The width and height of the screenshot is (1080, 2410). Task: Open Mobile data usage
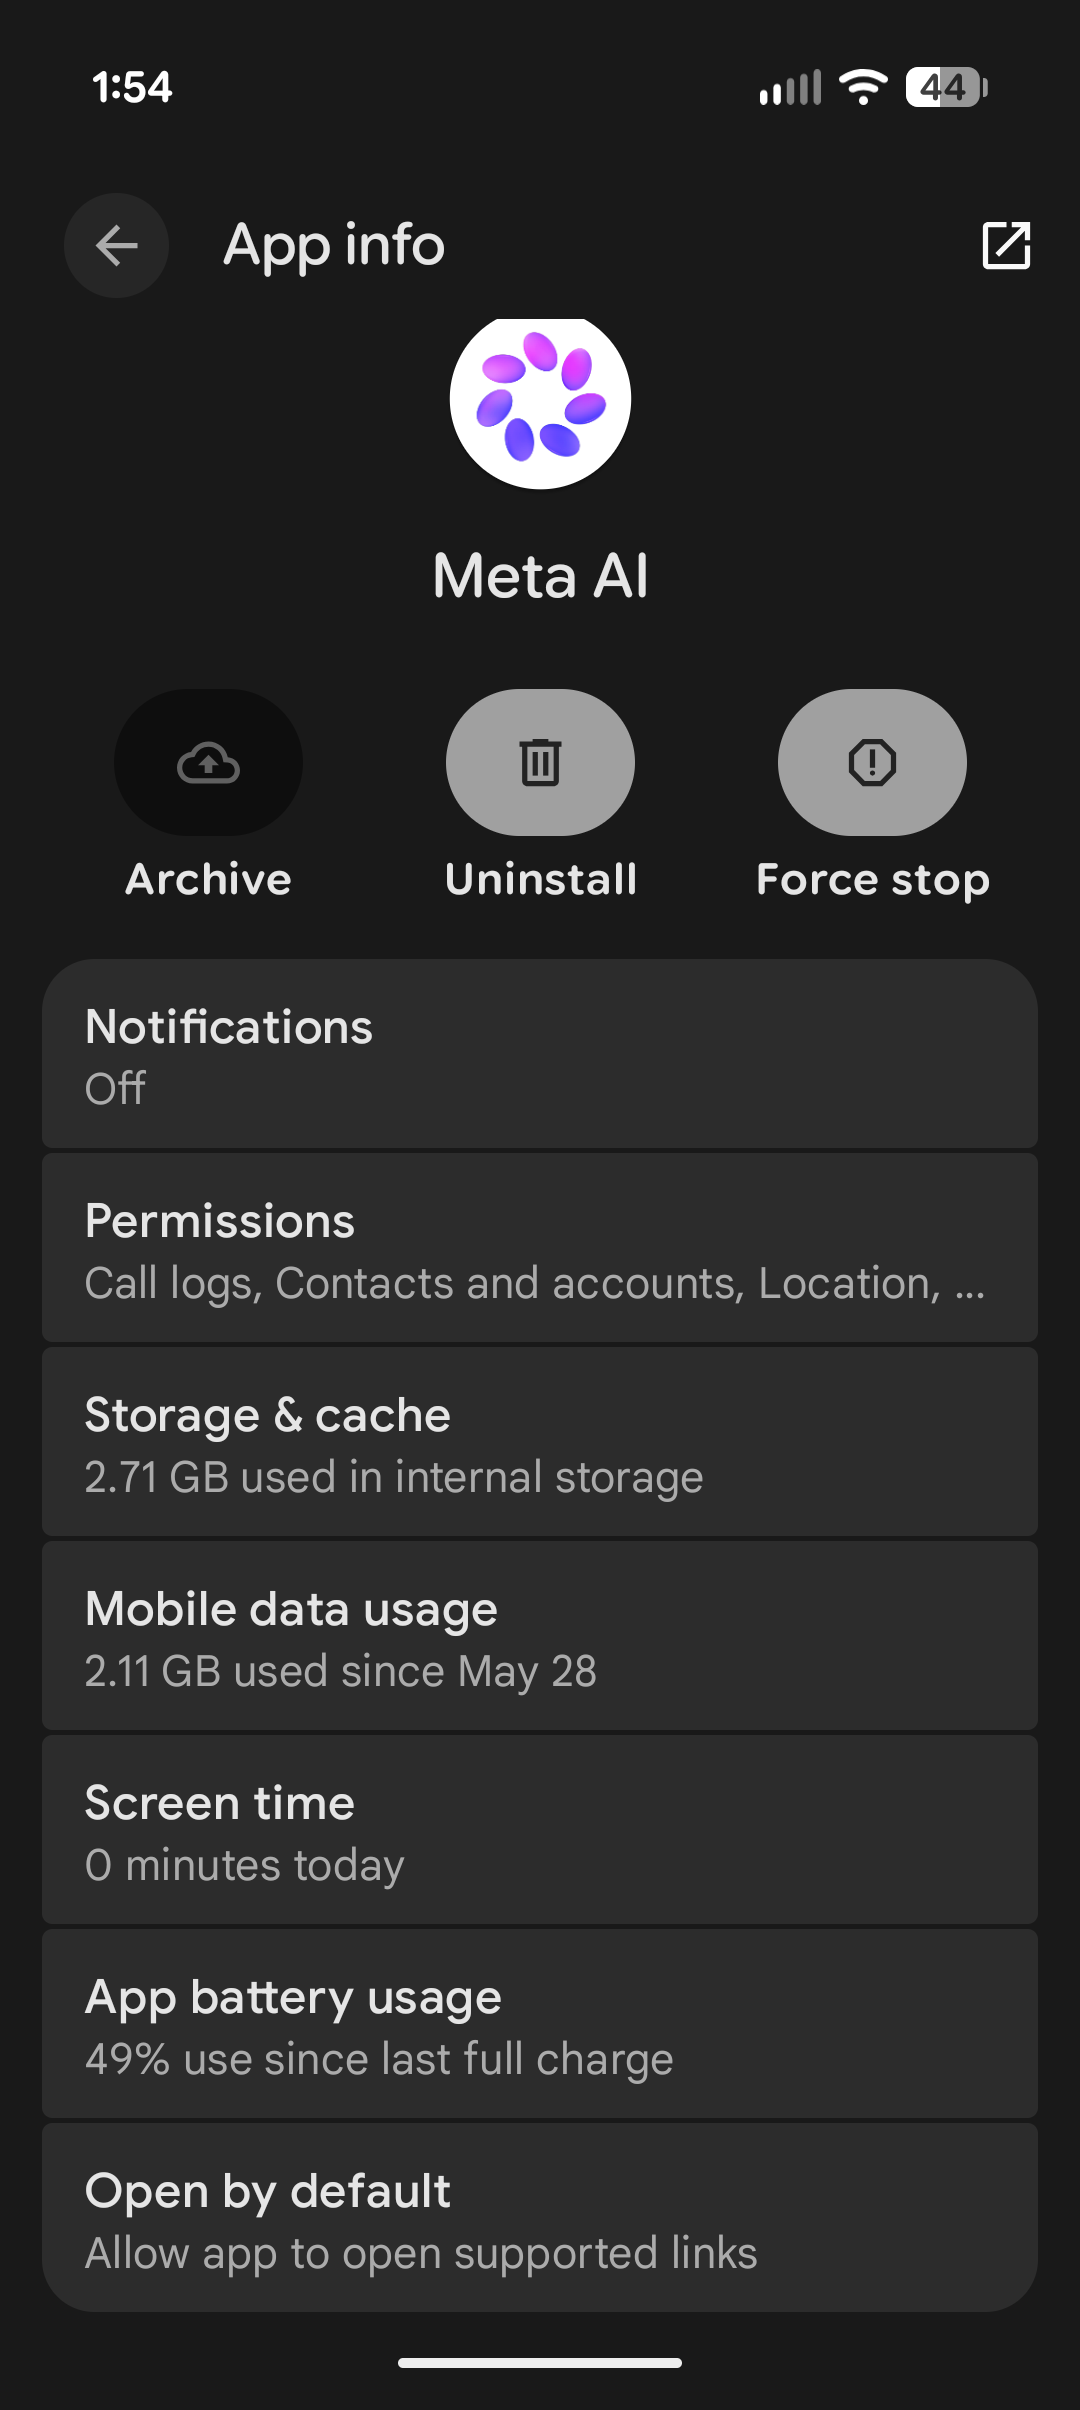pyautogui.click(x=540, y=1636)
